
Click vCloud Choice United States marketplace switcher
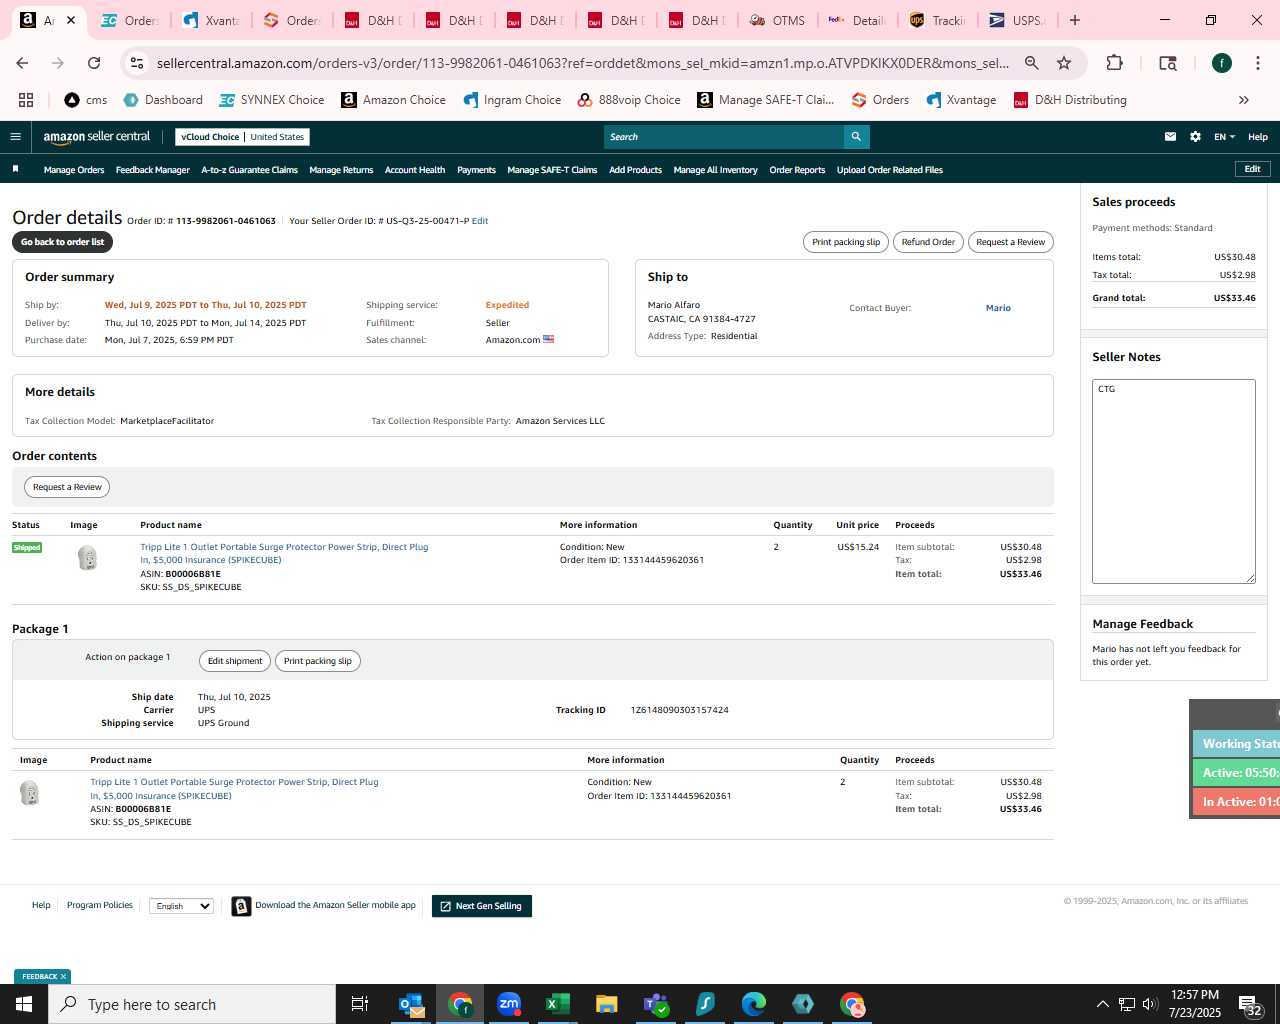(x=242, y=137)
